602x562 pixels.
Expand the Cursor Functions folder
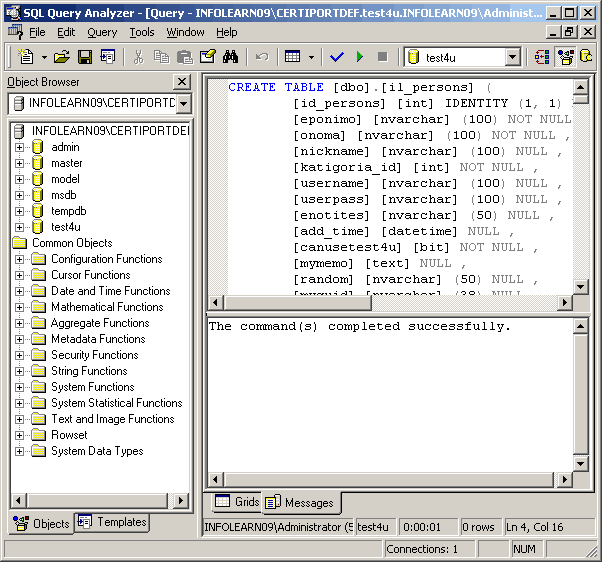point(19,275)
